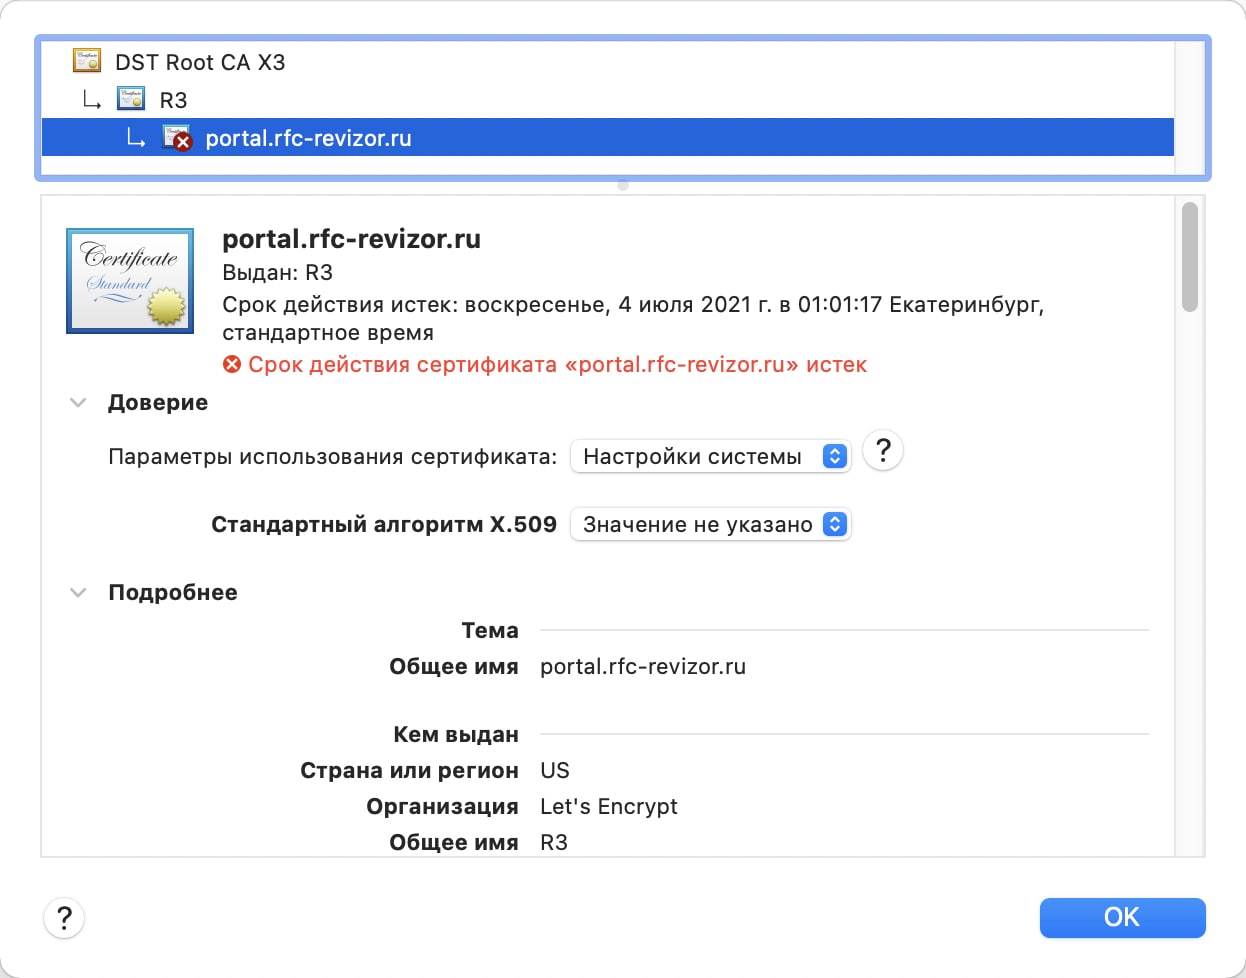The width and height of the screenshot is (1246, 978).
Task: Click the Кем выдан section label
Action: pos(456,734)
